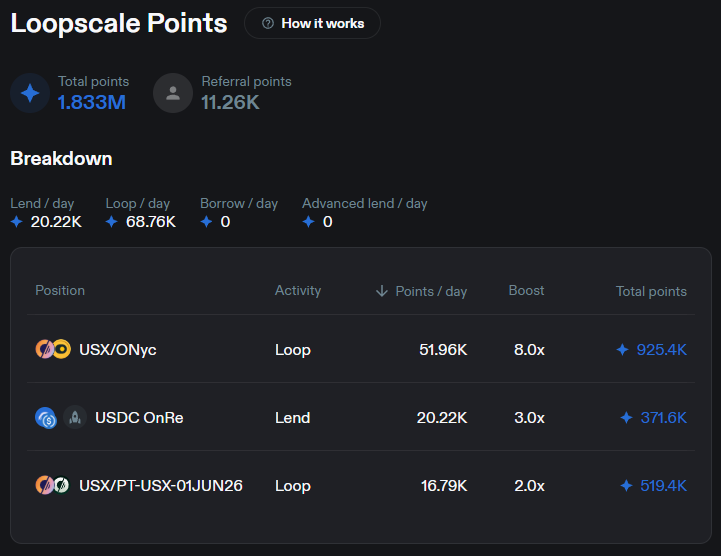The height and width of the screenshot is (556, 721).
Task: Click the USDC coin icon in OnRe row
Action: (46, 418)
